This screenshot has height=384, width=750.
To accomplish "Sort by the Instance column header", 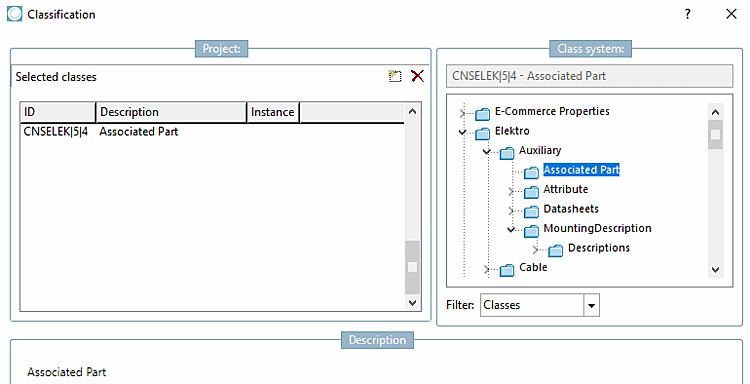I will coord(273,112).
